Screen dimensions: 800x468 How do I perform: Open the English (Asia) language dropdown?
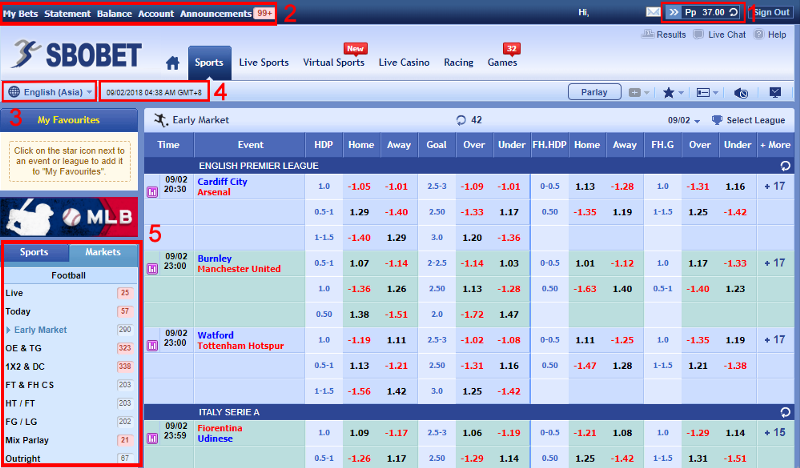click(49, 92)
